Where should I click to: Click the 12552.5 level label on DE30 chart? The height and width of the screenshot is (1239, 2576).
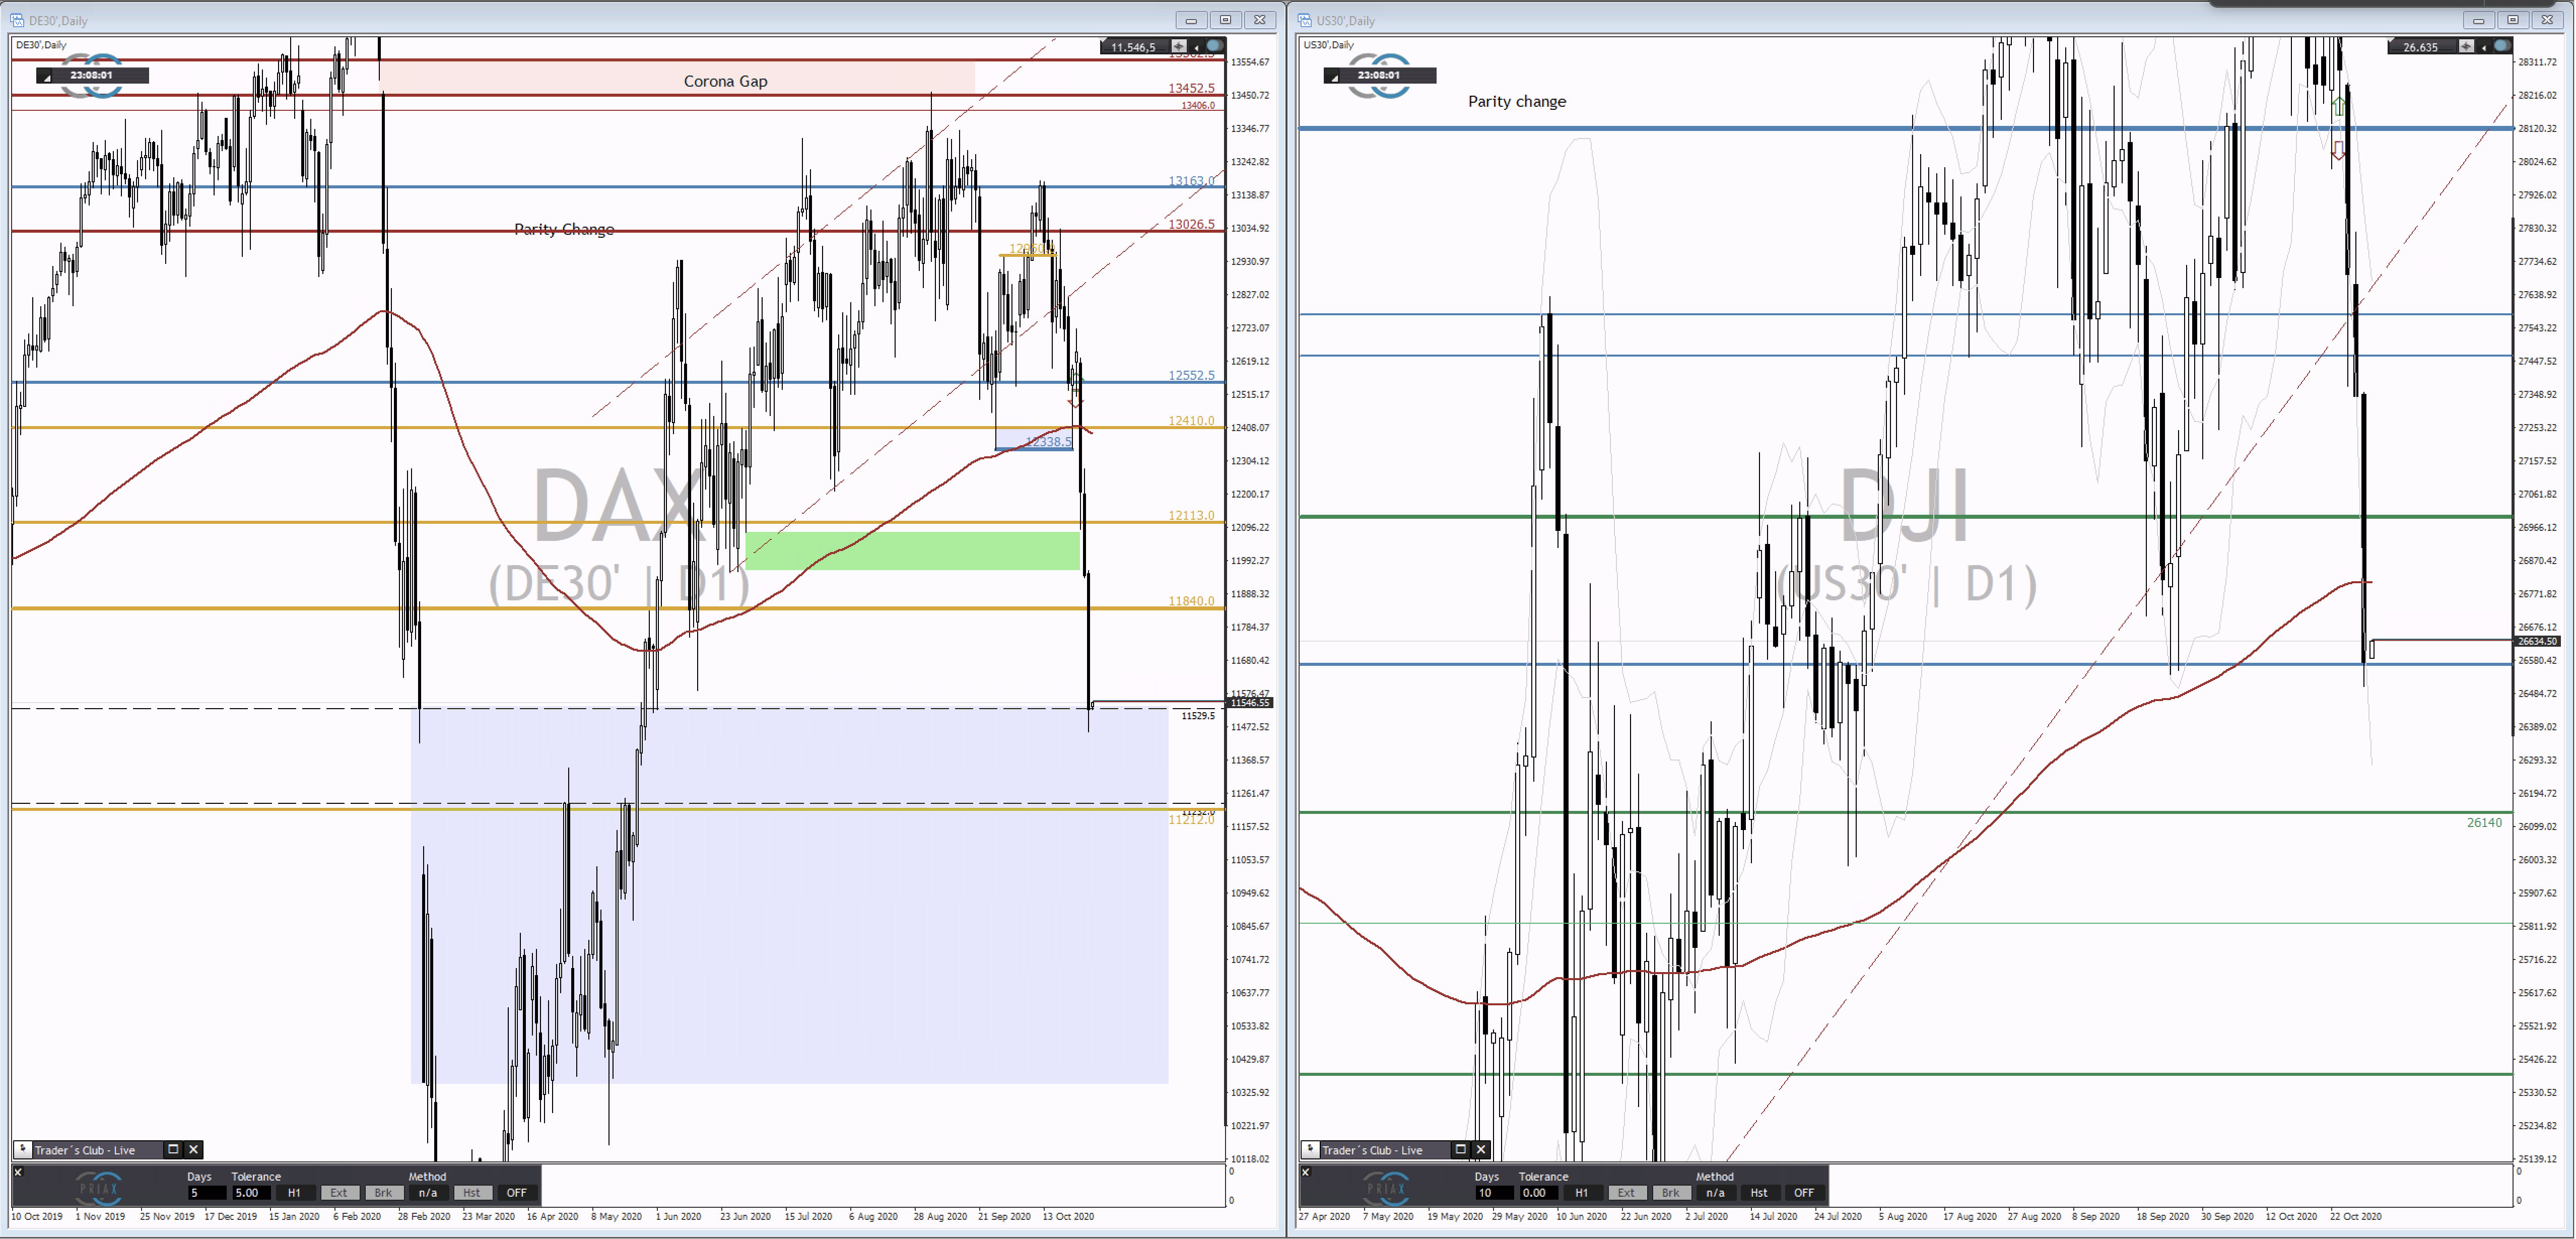[x=1191, y=375]
